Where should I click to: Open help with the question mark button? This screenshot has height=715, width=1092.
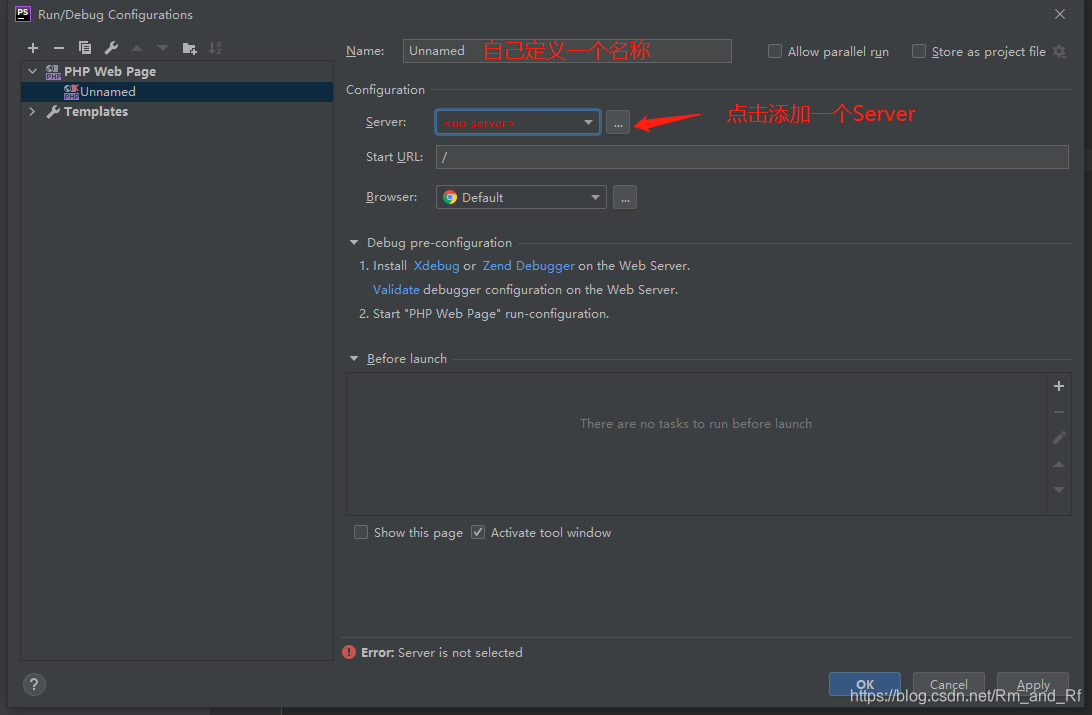pos(34,684)
